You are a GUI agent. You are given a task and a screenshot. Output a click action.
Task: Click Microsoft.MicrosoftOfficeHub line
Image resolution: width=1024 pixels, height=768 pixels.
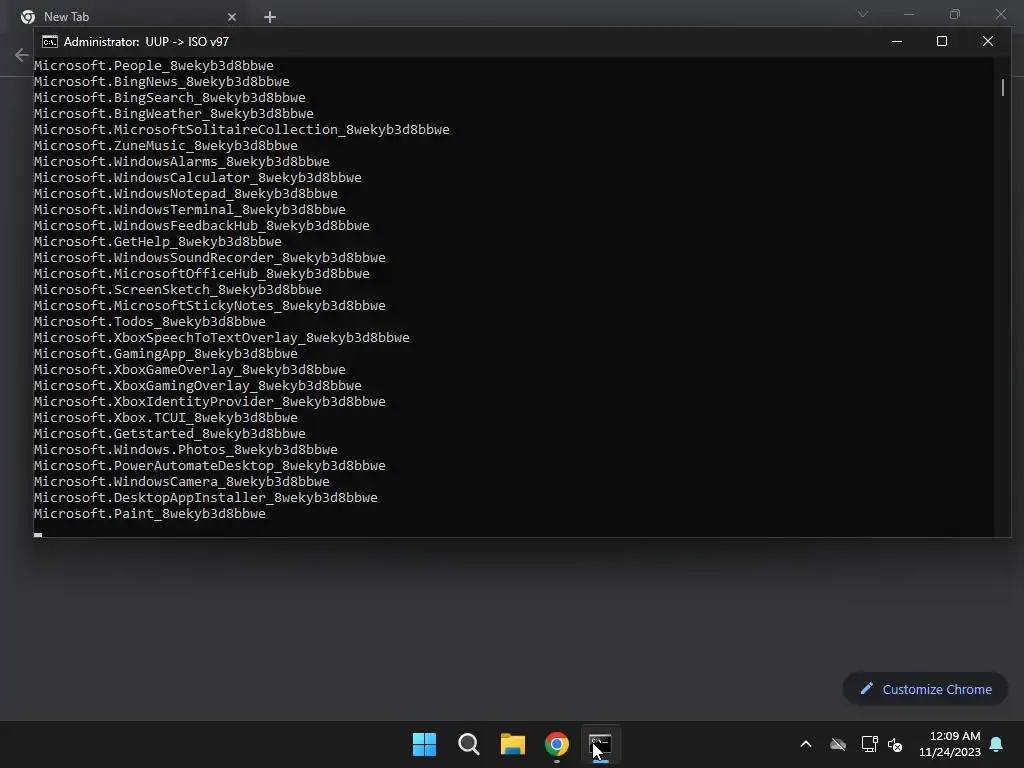(202, 274)
